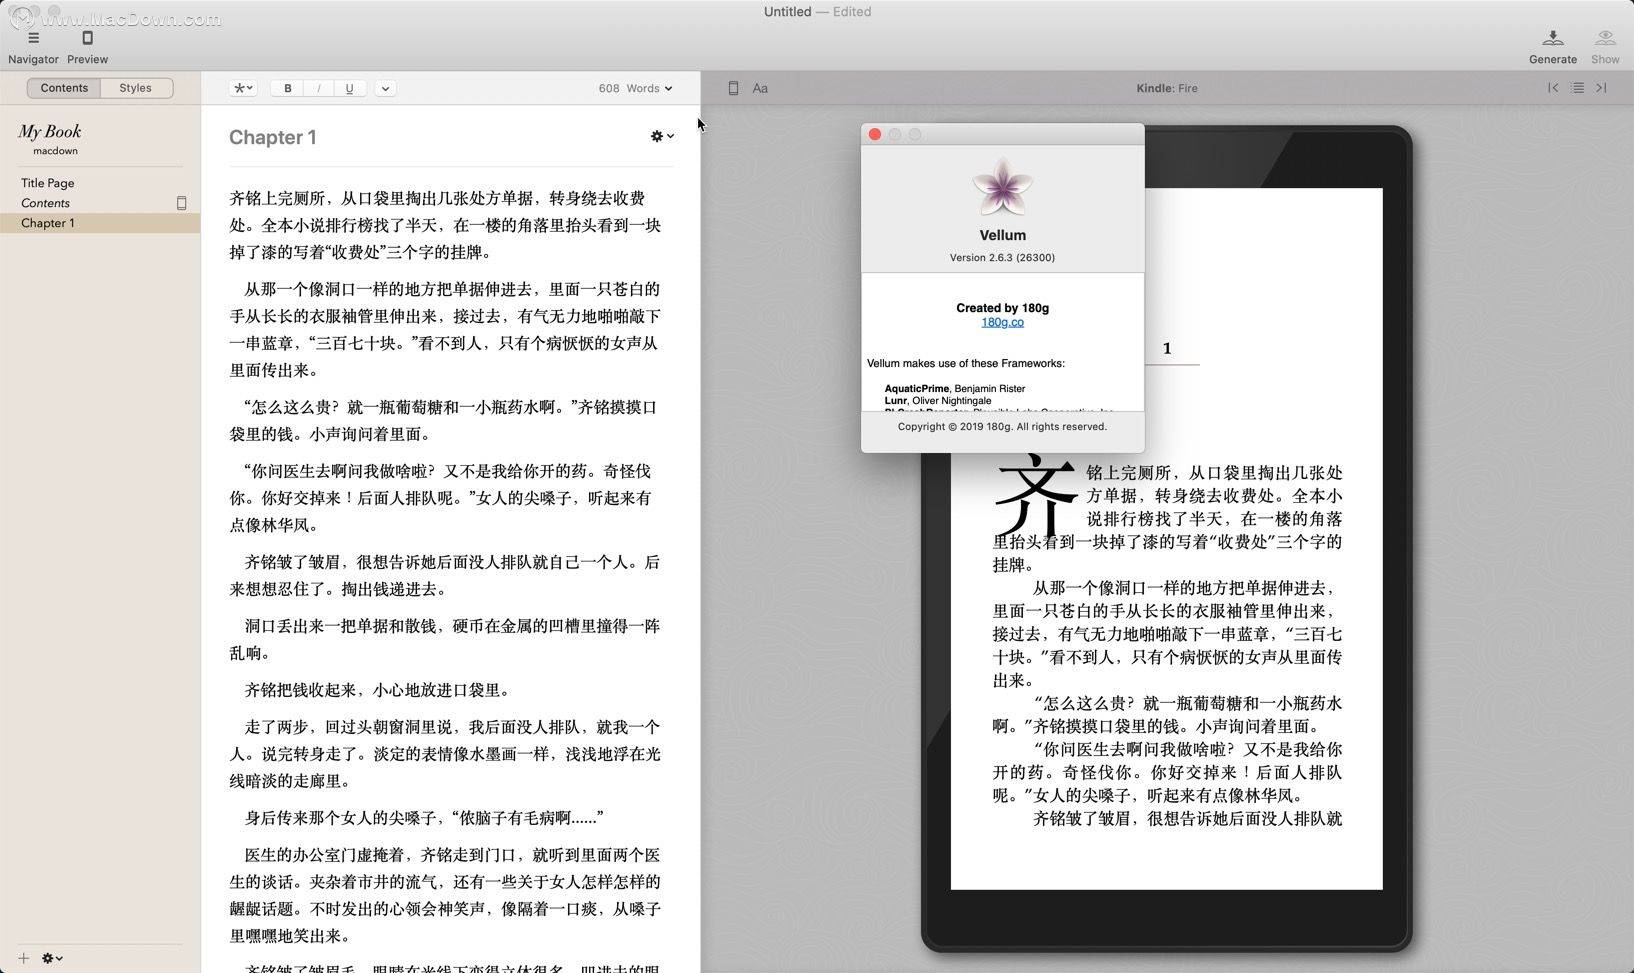Select Title Page in the sidebar
The height and width of the screenshot is (973, 1634).
47,182
